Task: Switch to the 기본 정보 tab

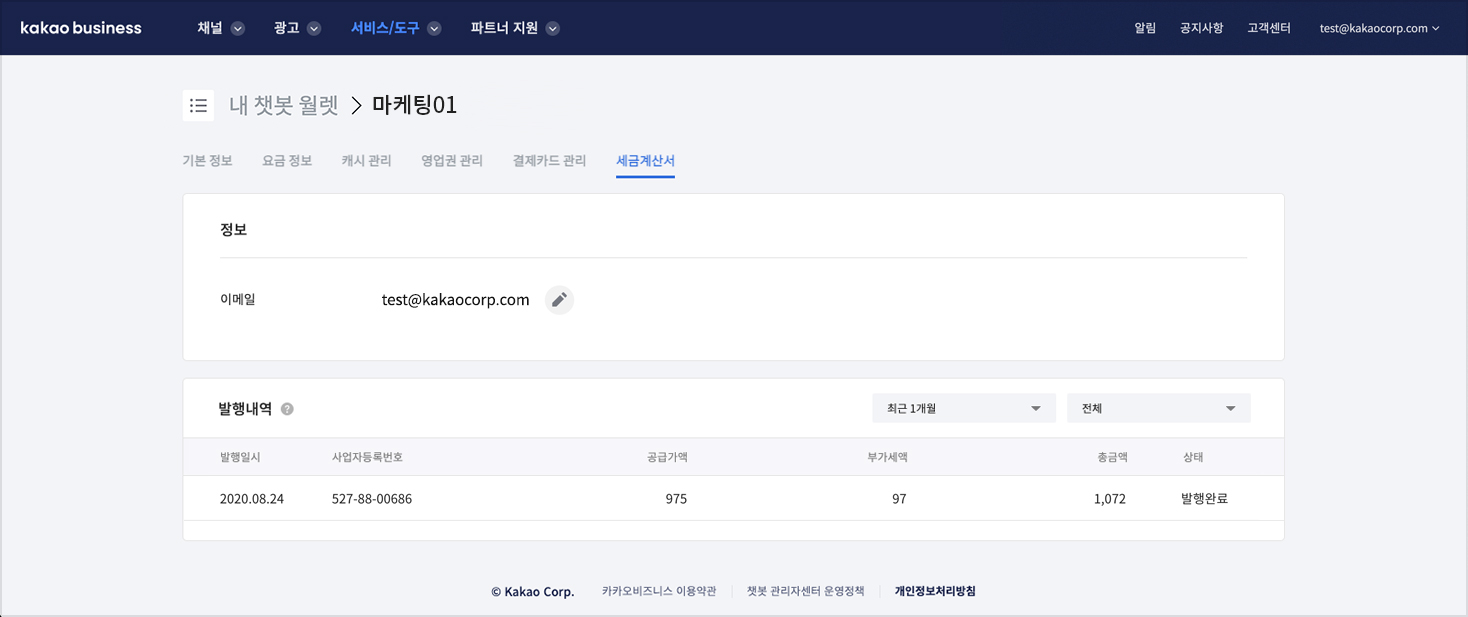Action: pyautogui.click(x=207, y=161)
